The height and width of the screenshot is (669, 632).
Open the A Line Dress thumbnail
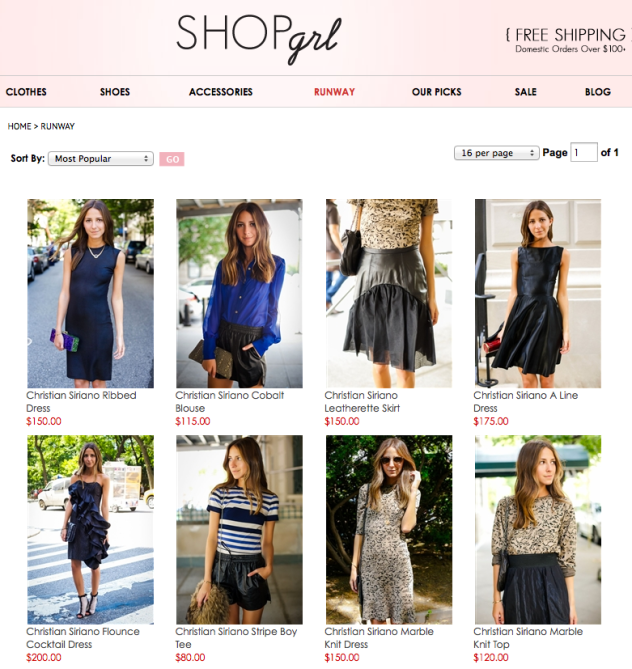point(538,294)
